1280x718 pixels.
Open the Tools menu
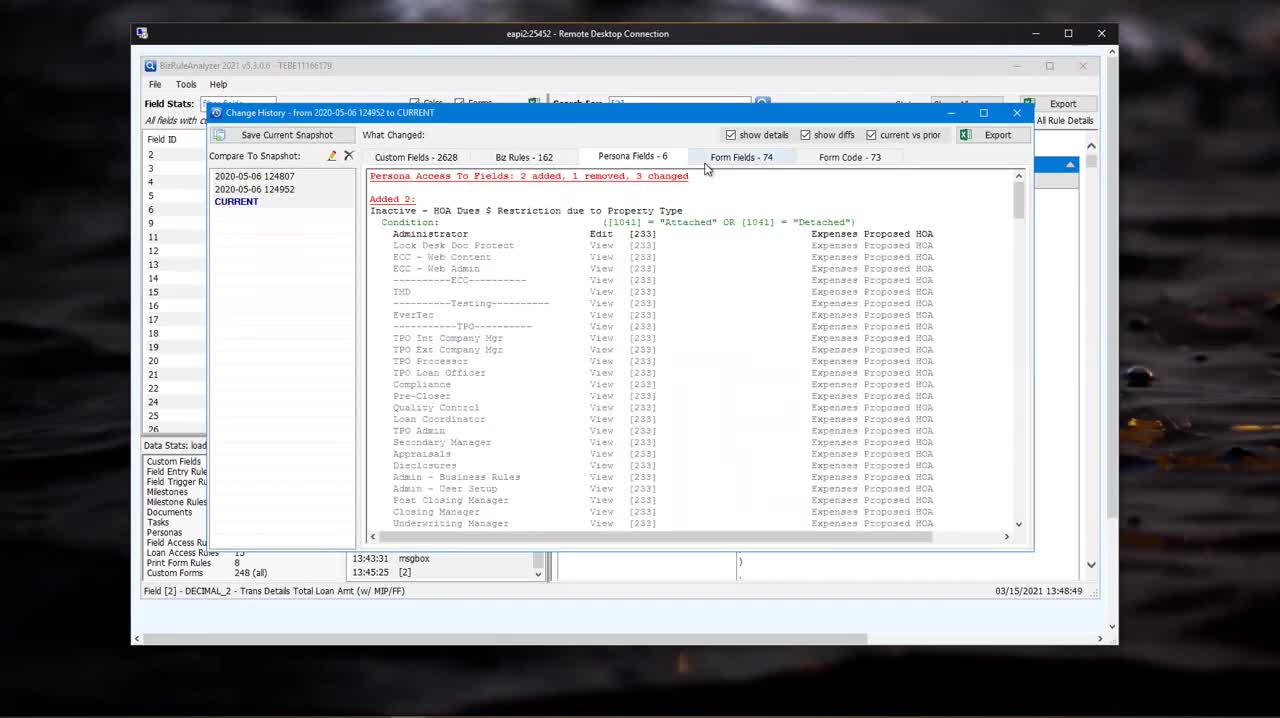pos(186,84)
